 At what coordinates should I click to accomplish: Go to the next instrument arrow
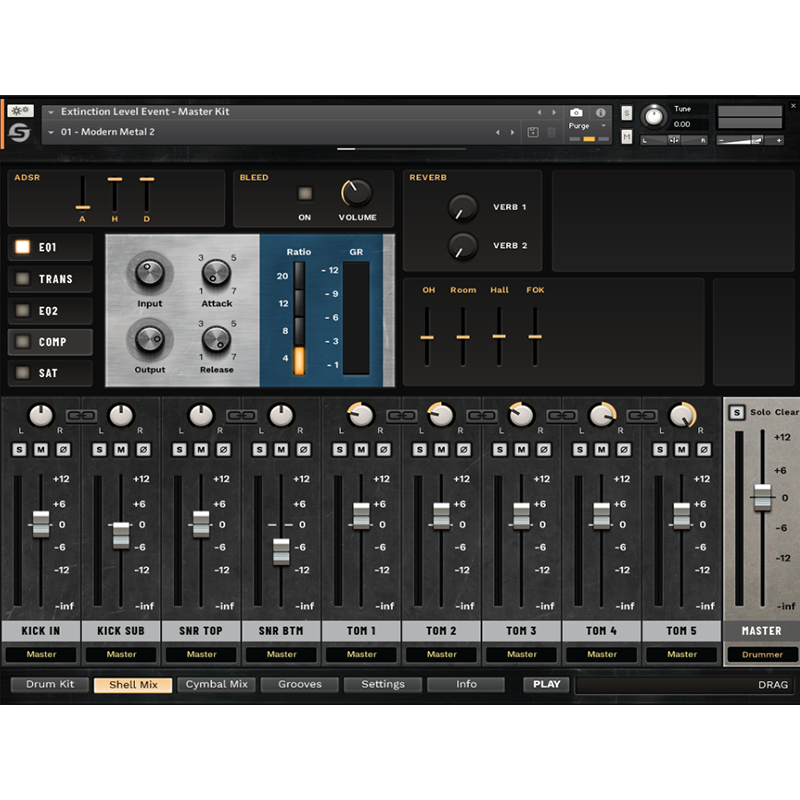(554, 112)
